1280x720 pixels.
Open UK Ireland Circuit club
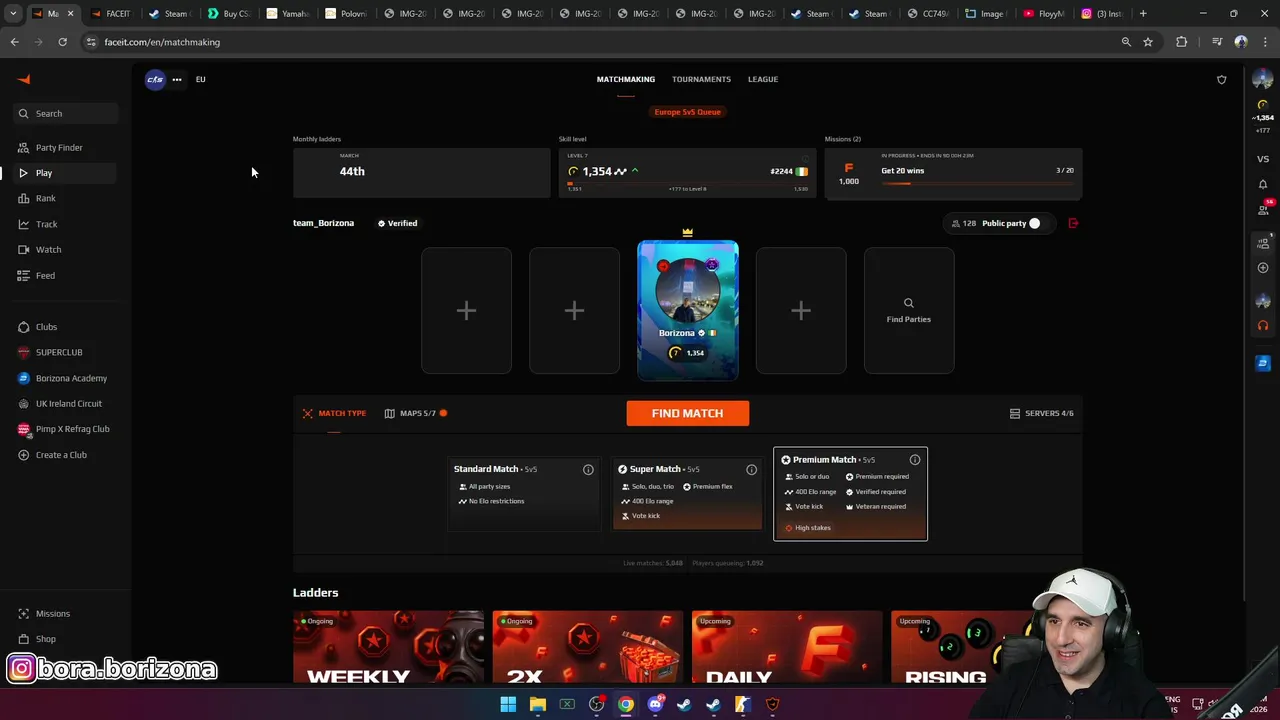point(68,403)
